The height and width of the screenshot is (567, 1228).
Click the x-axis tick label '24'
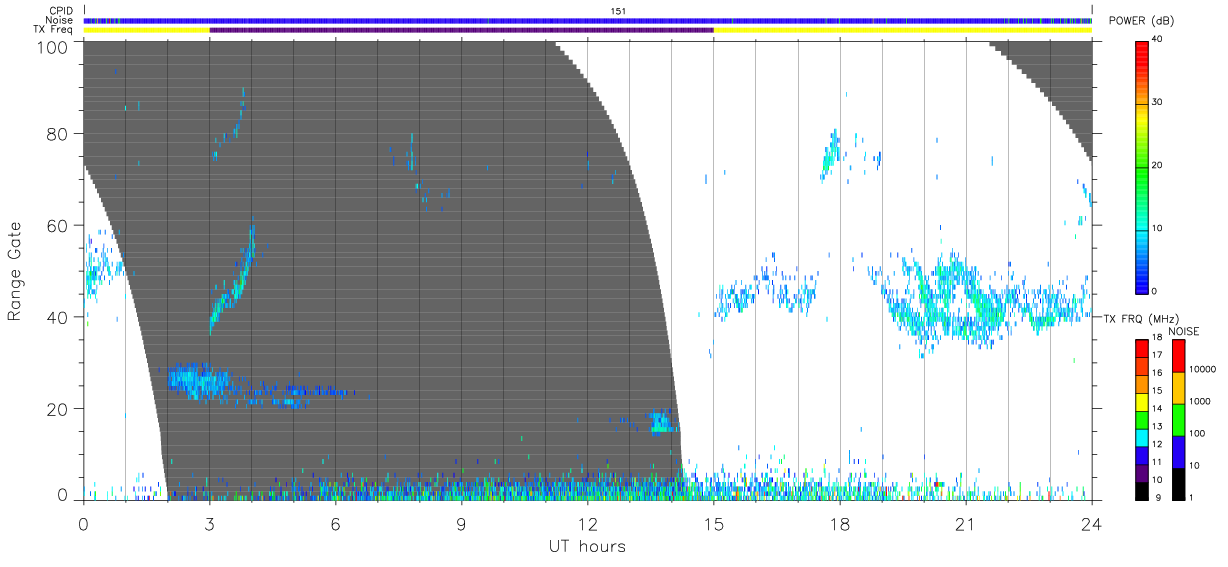point(1091,523)
